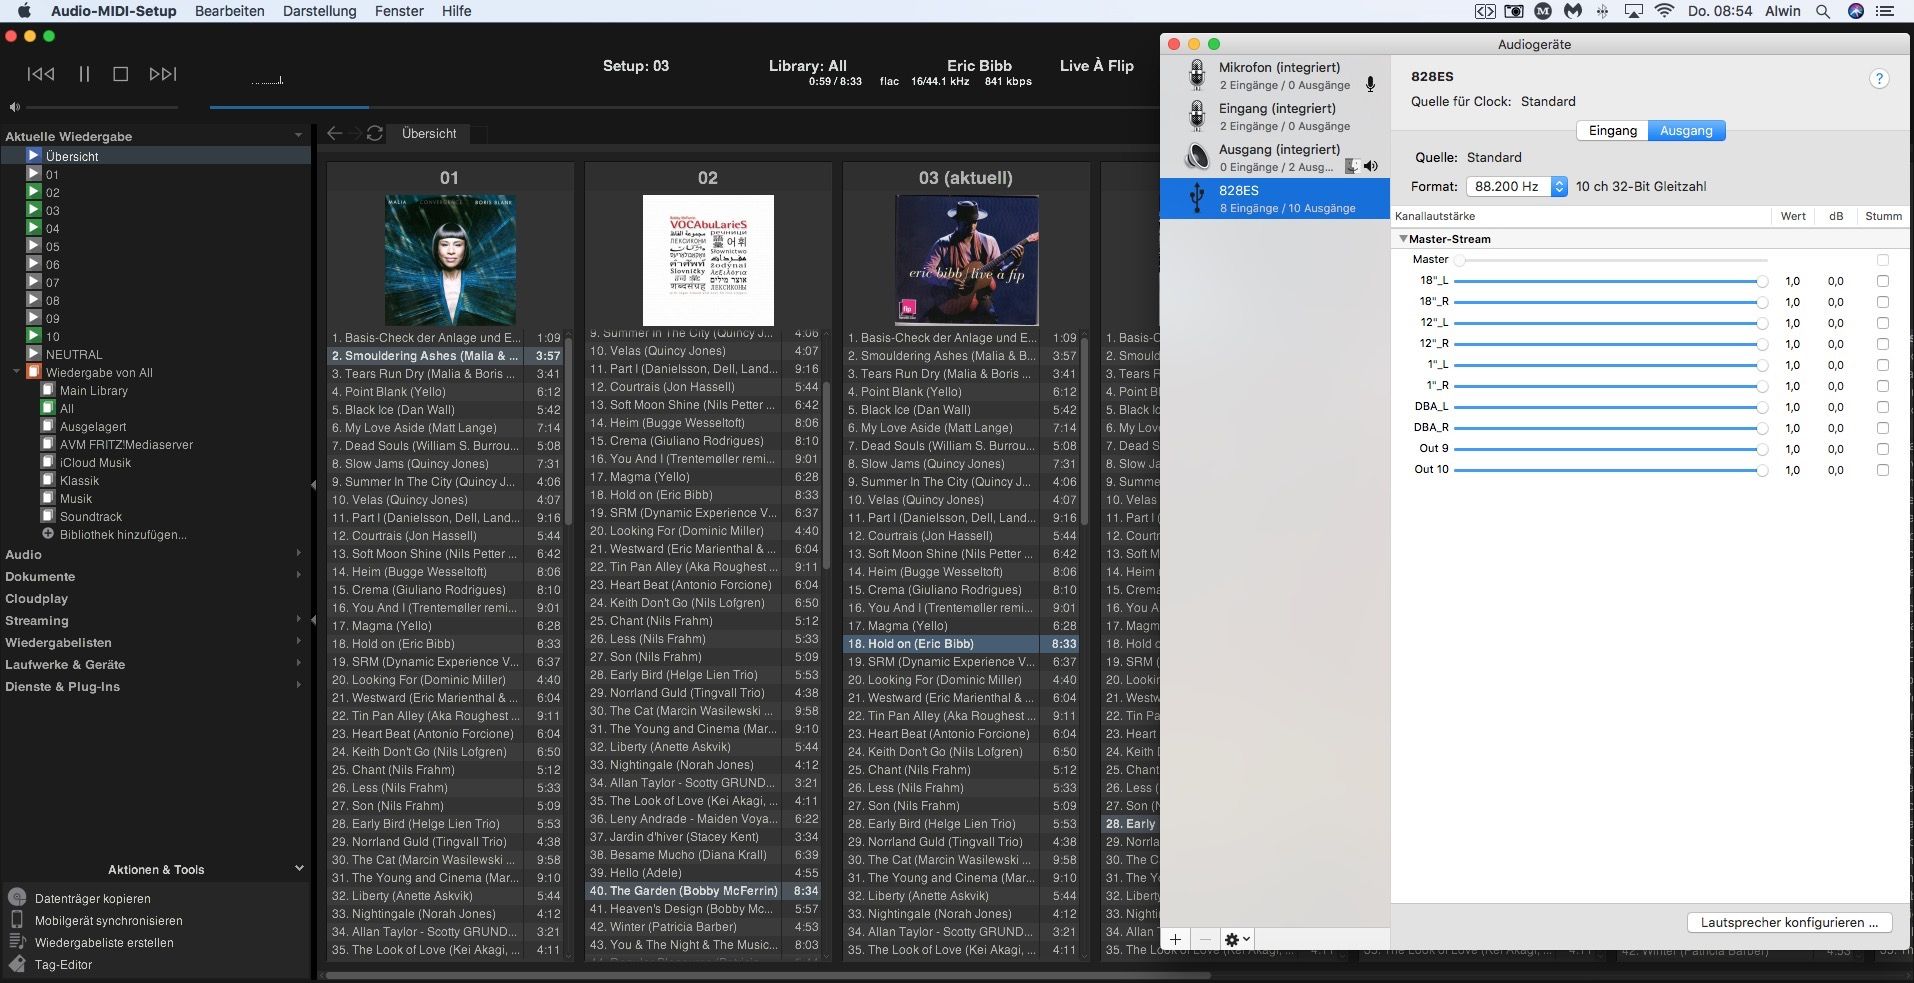The width and height of the screenshot is (1914, 983).
Task: Click the Wi-Fi icon in menu bar
Action: tap(1665, 11)
